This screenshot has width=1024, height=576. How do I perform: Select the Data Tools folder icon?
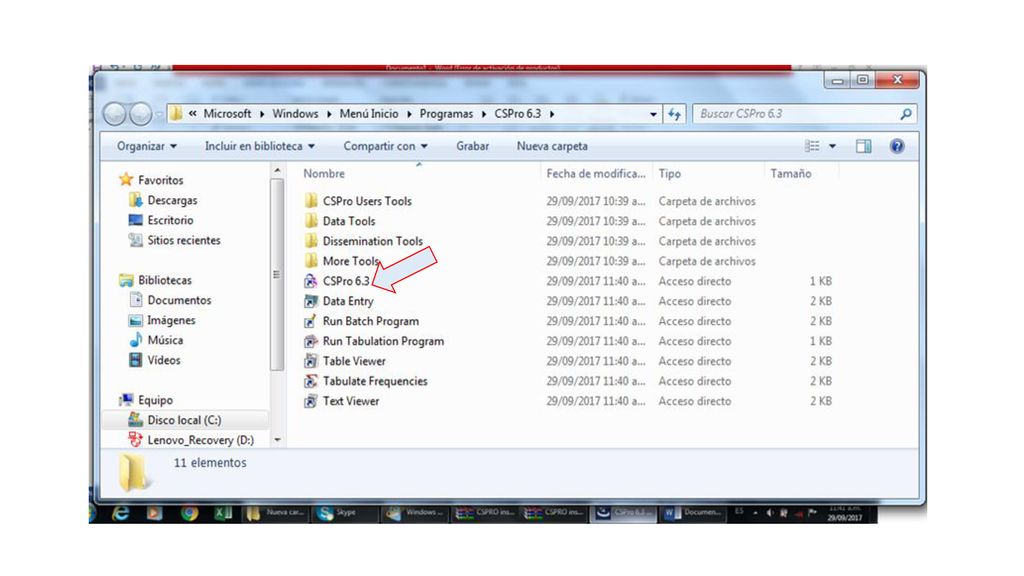click(x=311, y=221)
